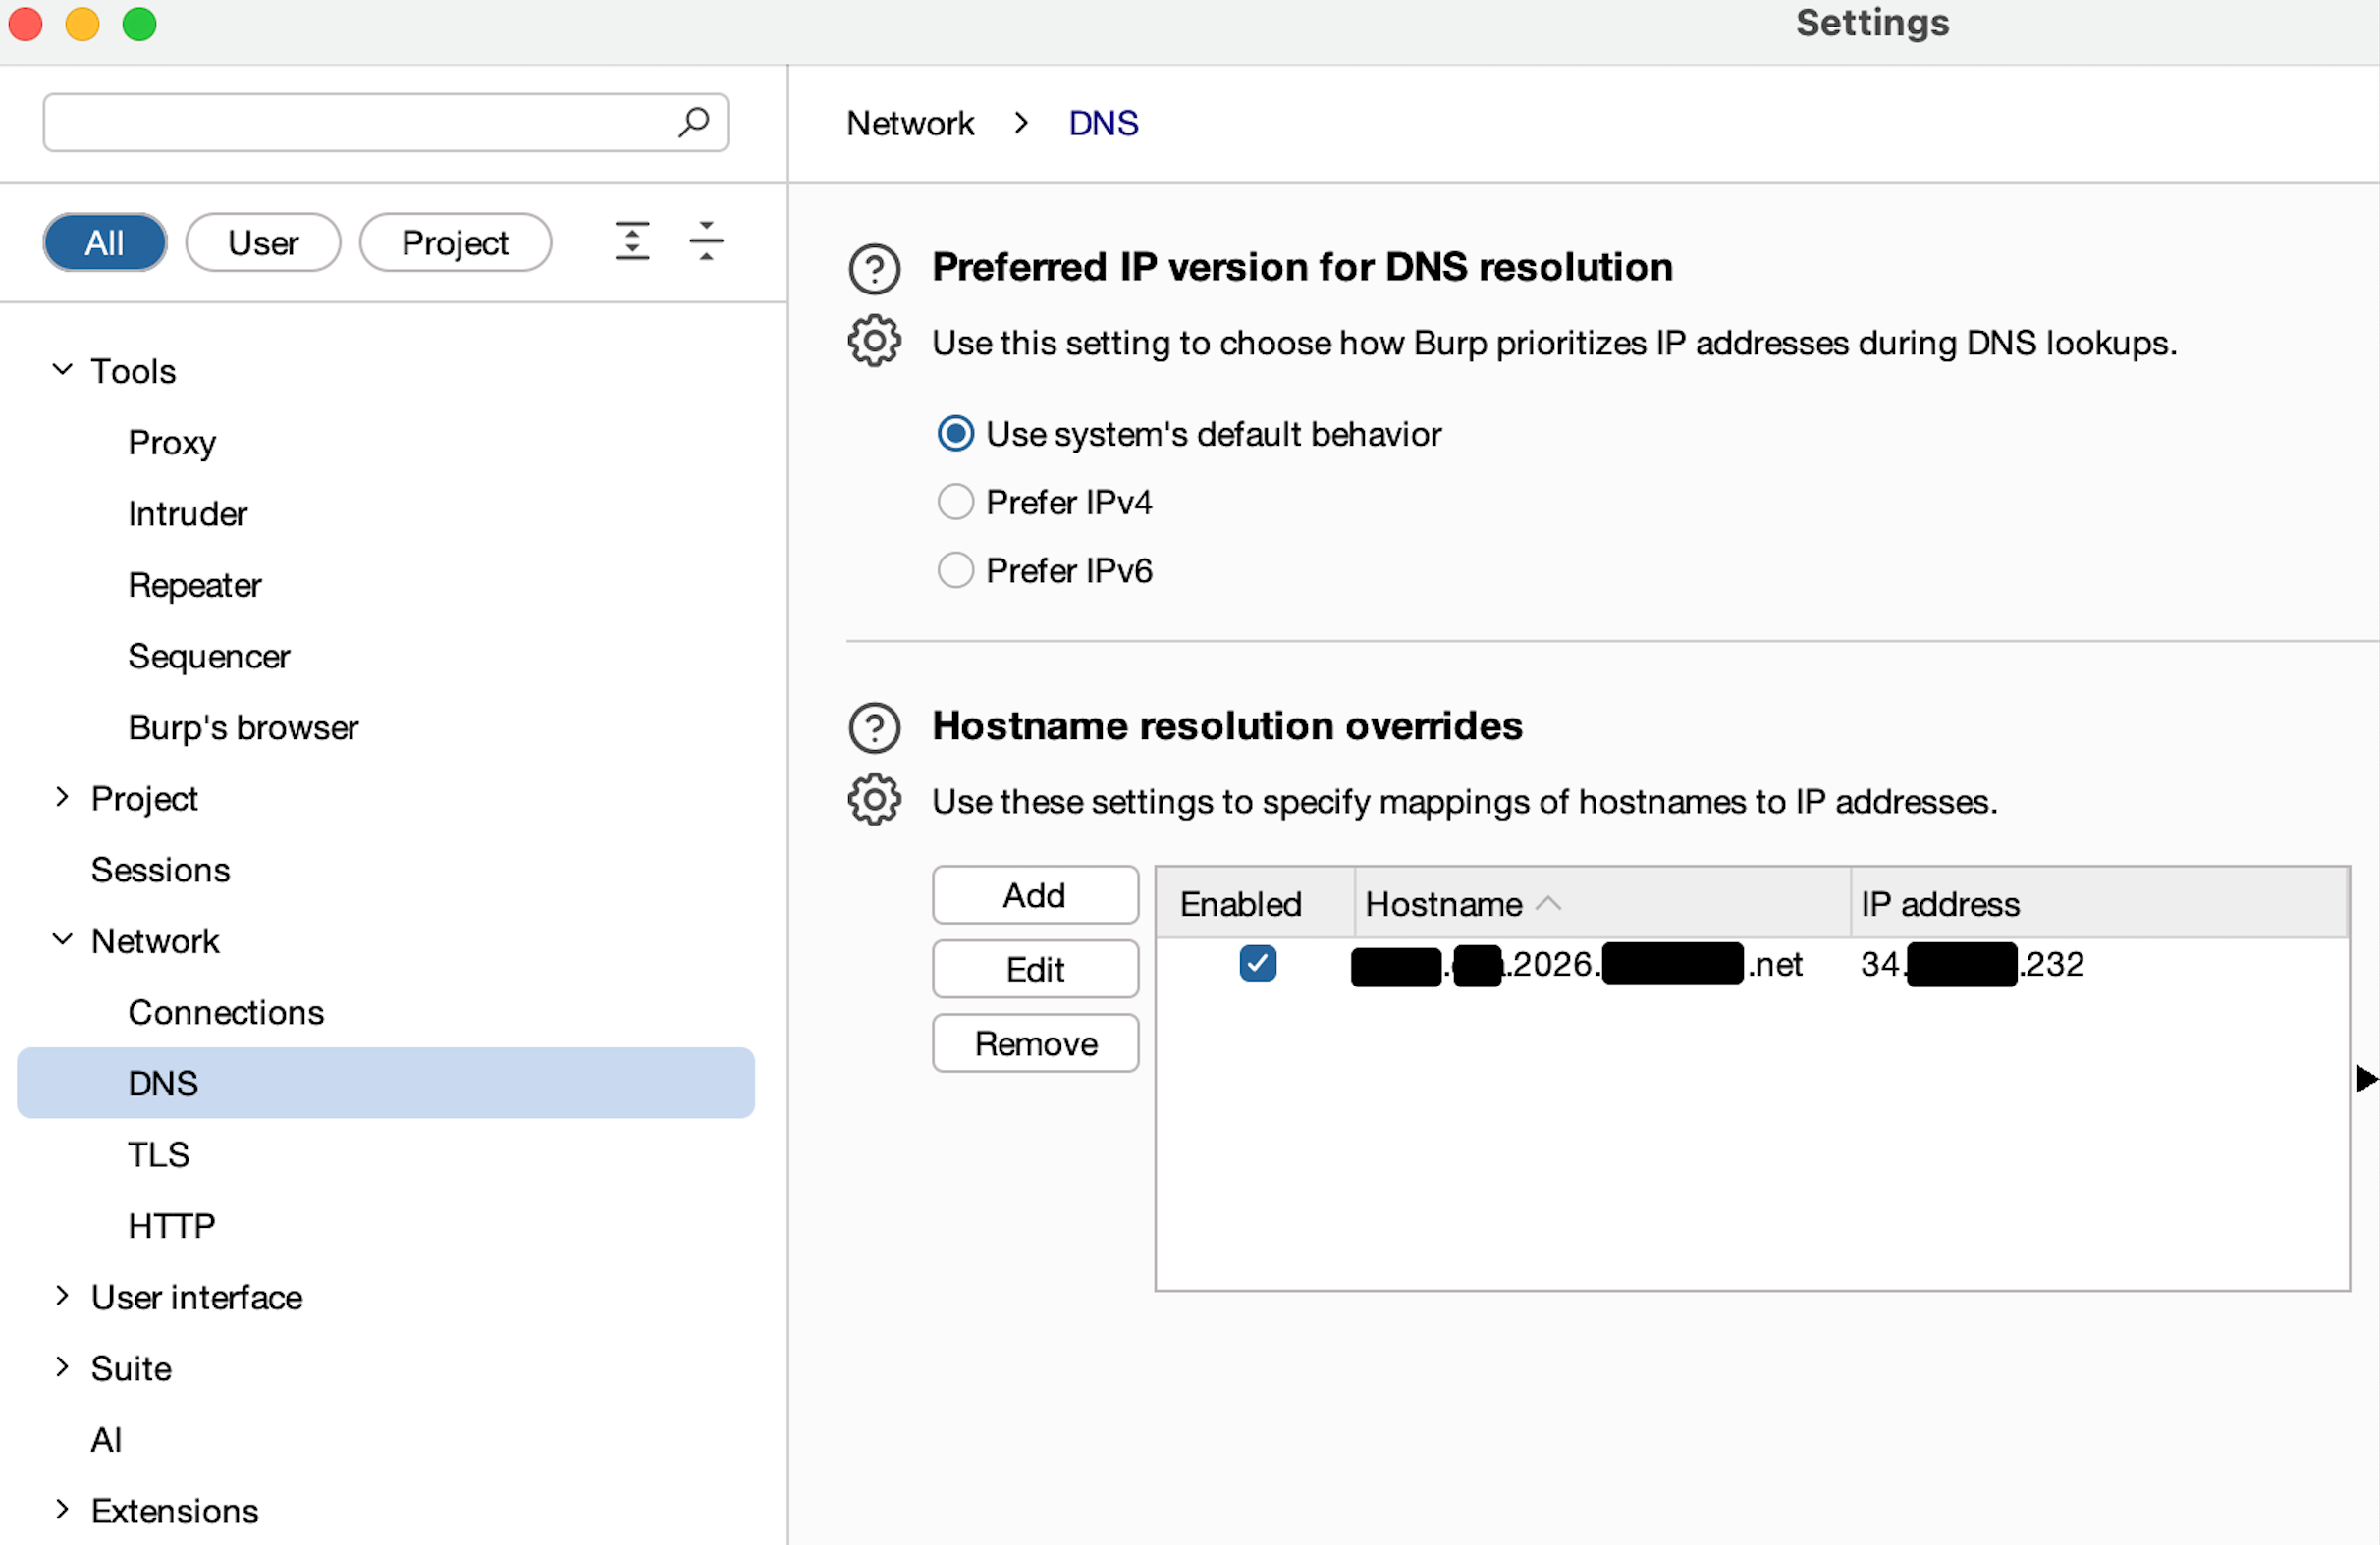The width and height of the screenshot is (2380, 1545).
Task: Switch to the User settings filter
Action: pyautogui.click(x=263, y=242)
